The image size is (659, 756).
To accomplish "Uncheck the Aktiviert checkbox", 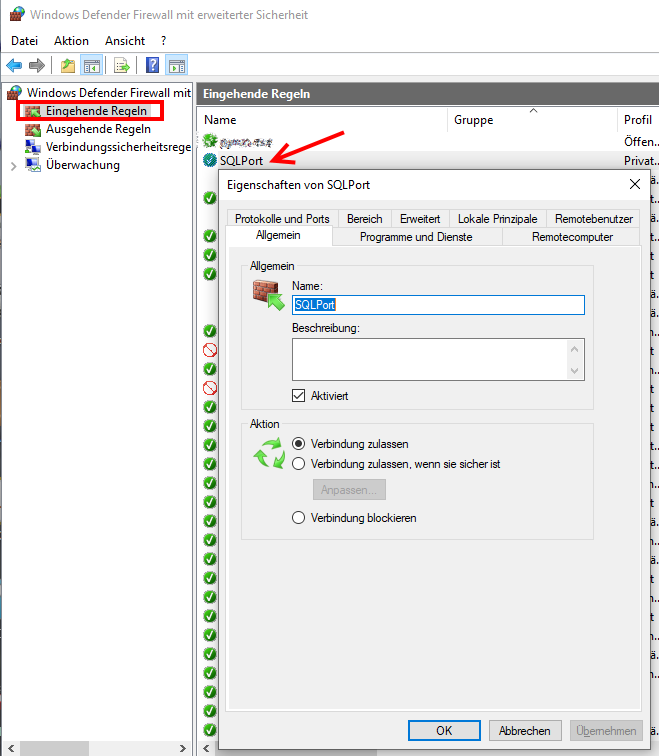I will 298,396.
